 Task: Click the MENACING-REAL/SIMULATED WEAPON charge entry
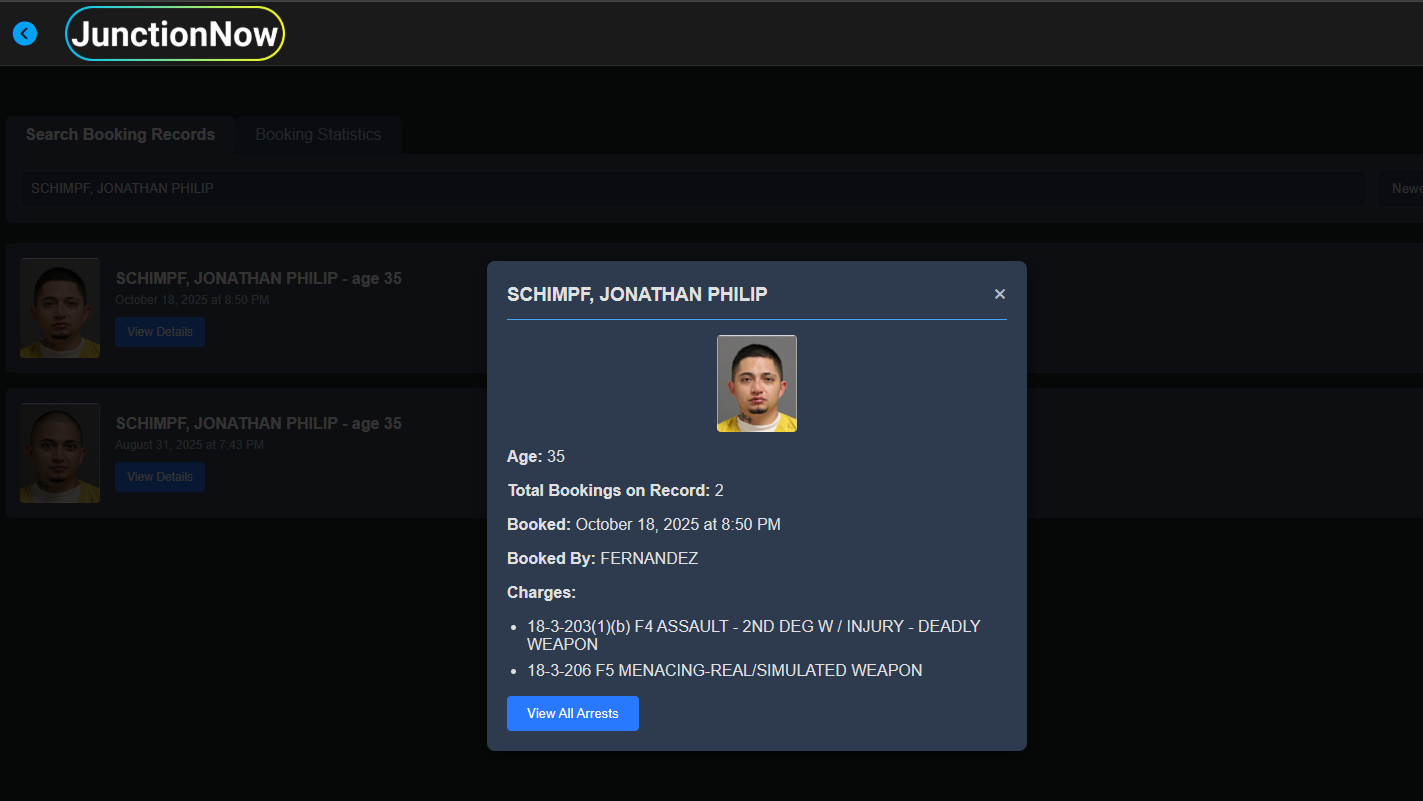724,671
